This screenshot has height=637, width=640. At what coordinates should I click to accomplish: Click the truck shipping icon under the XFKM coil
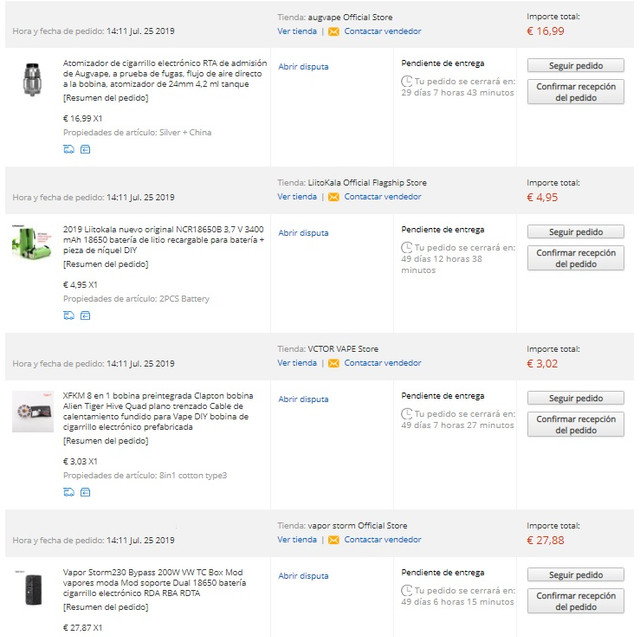click(69, 492)
